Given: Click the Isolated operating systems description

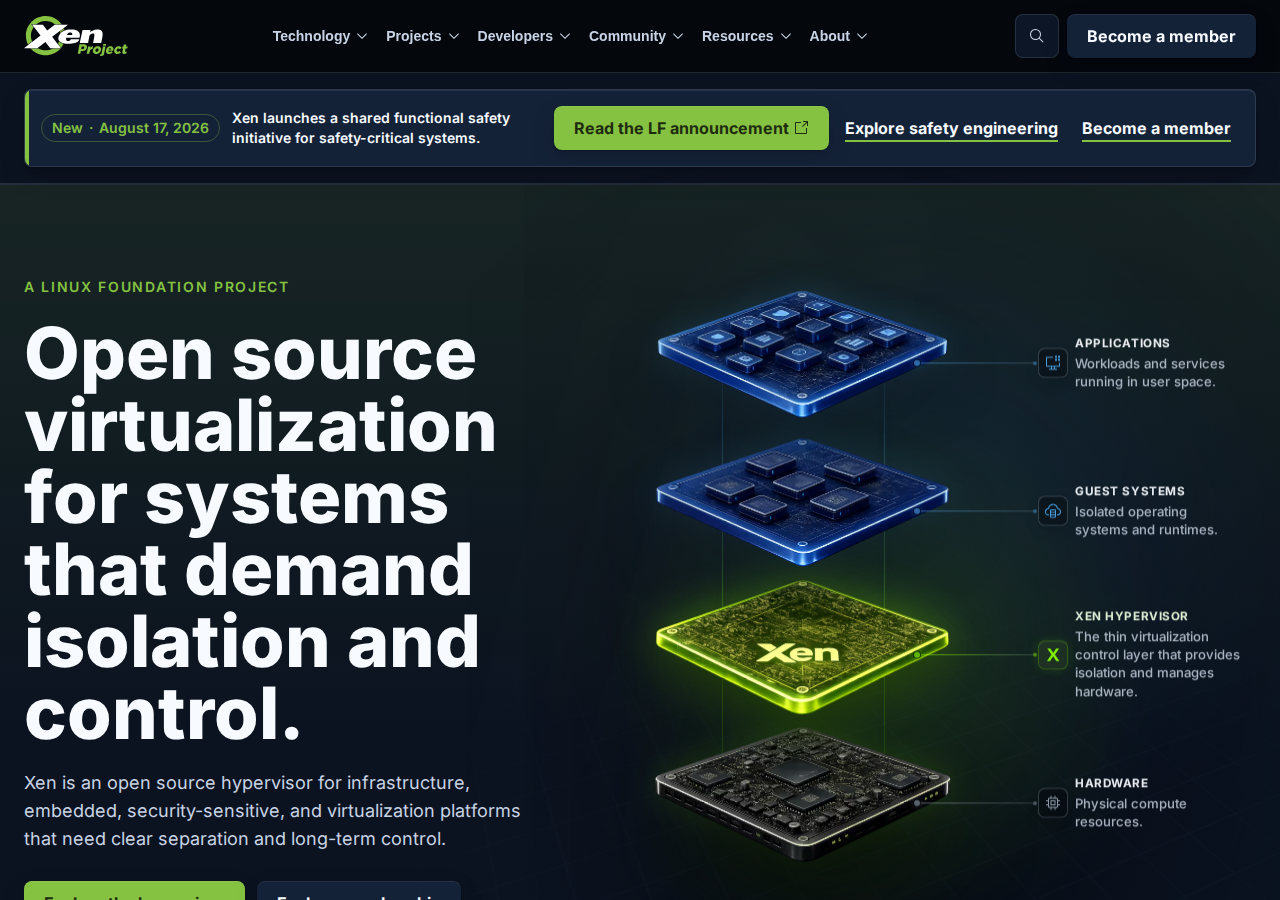Looking at the screenshot, I should click(x=1146, y=521).
